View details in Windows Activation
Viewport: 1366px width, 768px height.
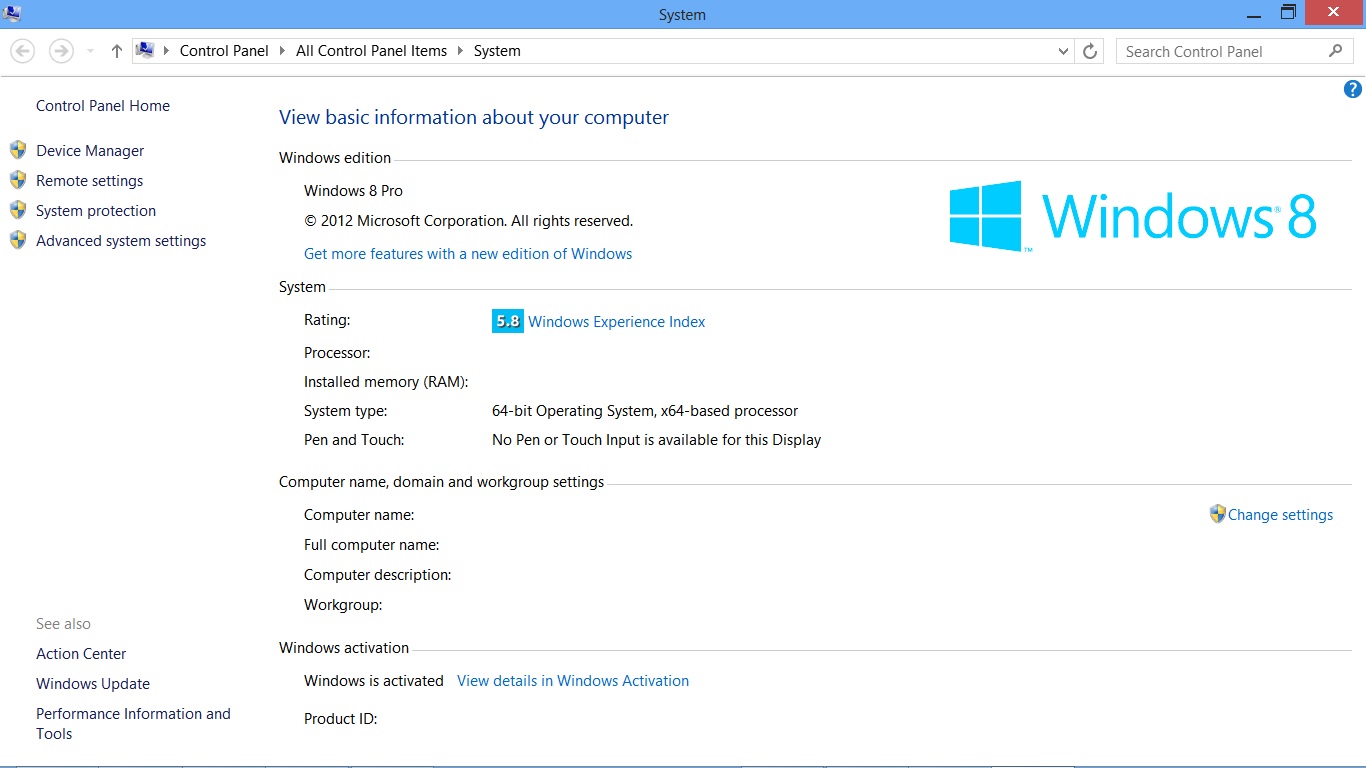coord(572,680)
